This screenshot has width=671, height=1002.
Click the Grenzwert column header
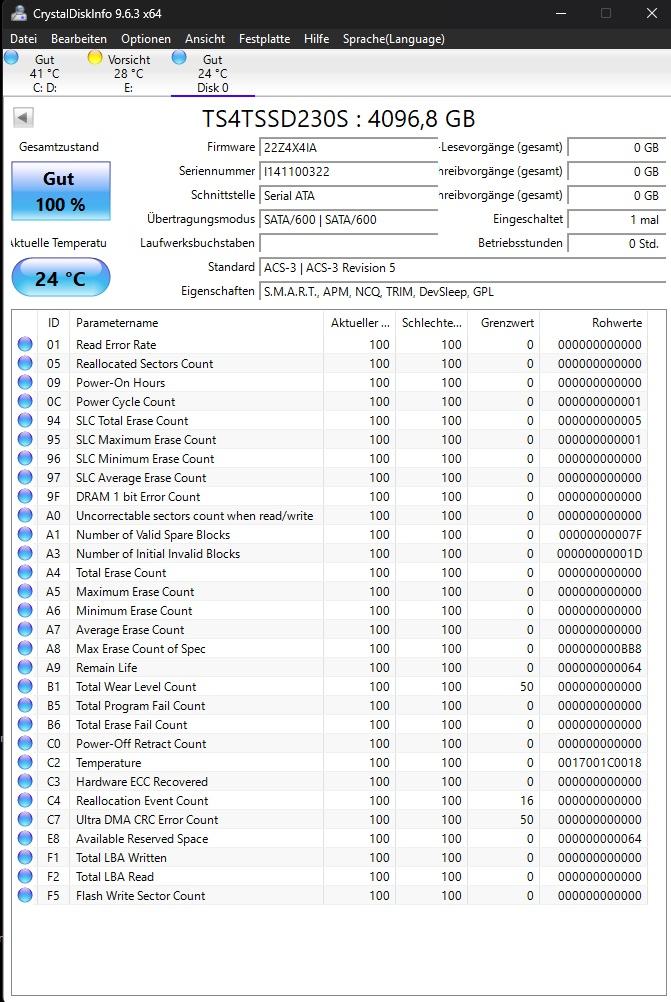(504, 323)
